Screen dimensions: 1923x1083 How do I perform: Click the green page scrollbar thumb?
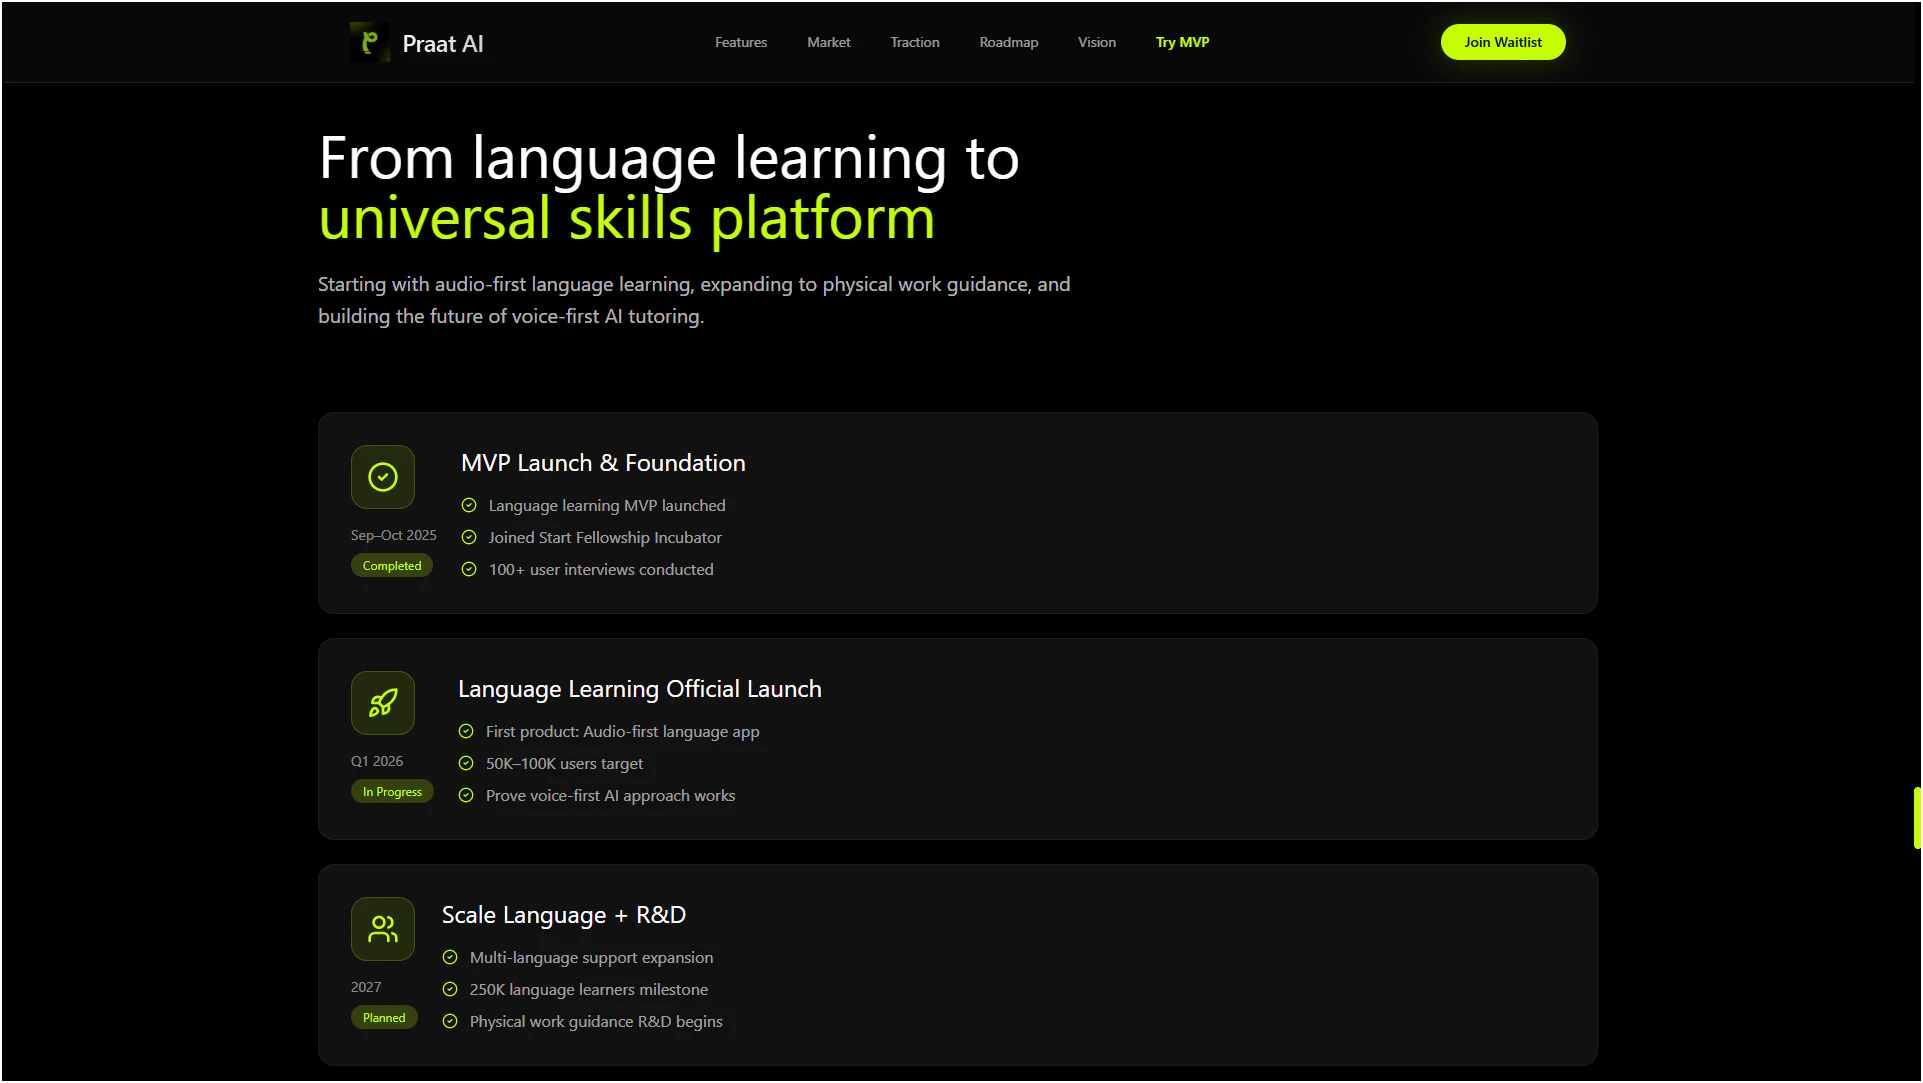coord(1917,817)
